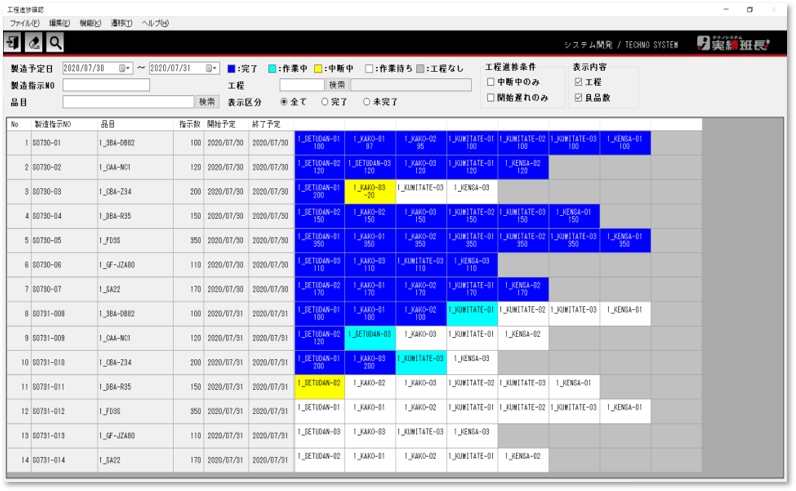Click the 製造指示NO input field
The image size is (796, 491).
point(105,85)
